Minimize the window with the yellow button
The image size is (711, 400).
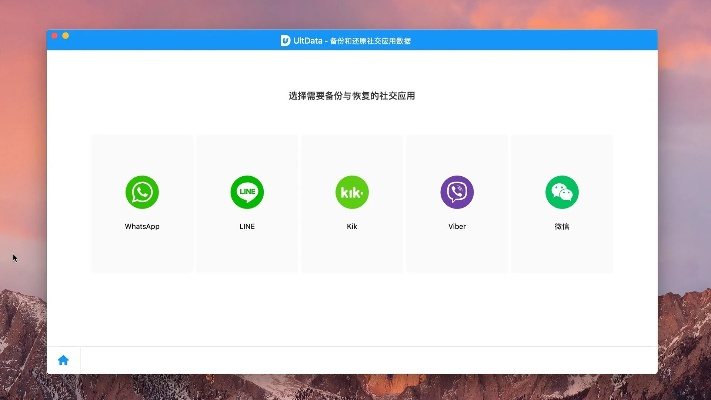tap(66, 36)
